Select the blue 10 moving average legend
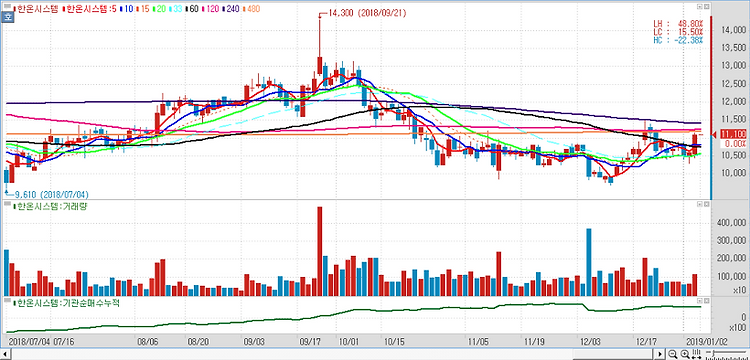This screenshot has height=360, width=750. click(x=126, y=9)
